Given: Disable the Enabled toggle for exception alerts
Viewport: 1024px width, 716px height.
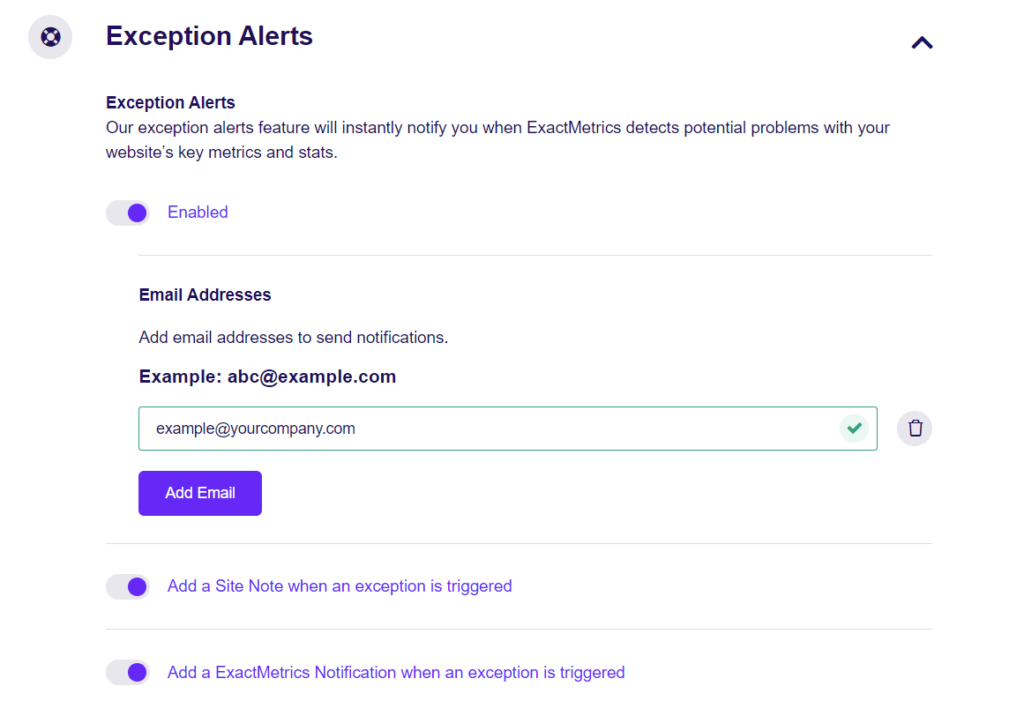Looking at the screenshot, I should coord(127,212).
